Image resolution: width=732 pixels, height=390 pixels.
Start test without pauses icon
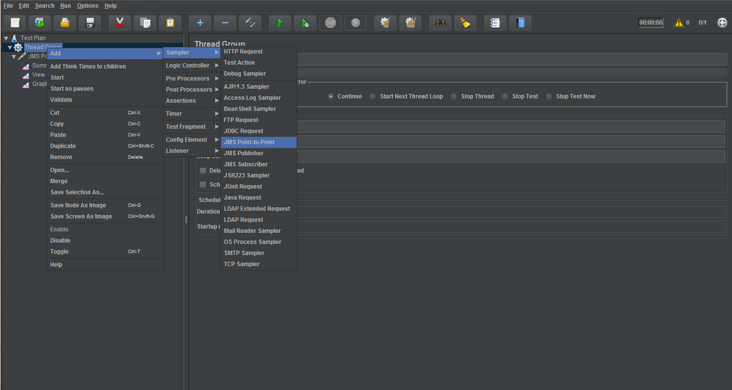(x=305, y=23)
